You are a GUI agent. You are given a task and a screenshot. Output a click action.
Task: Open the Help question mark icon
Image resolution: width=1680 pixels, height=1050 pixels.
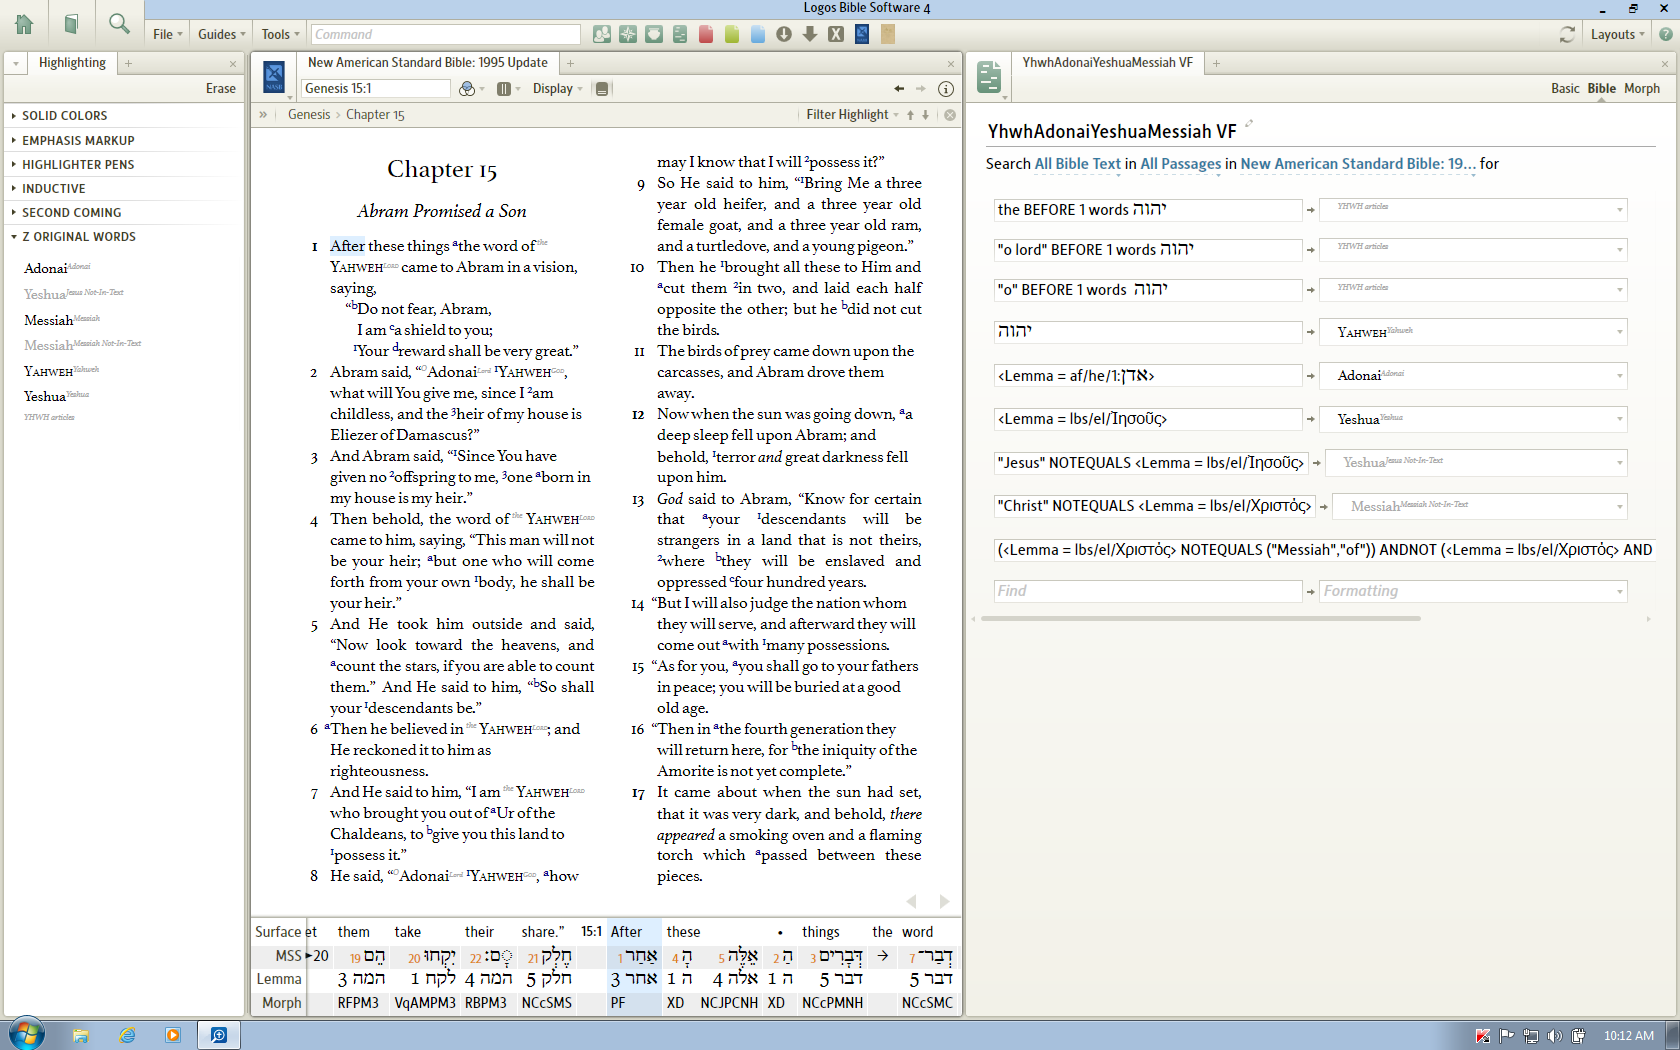click(x=1665, y=34)
